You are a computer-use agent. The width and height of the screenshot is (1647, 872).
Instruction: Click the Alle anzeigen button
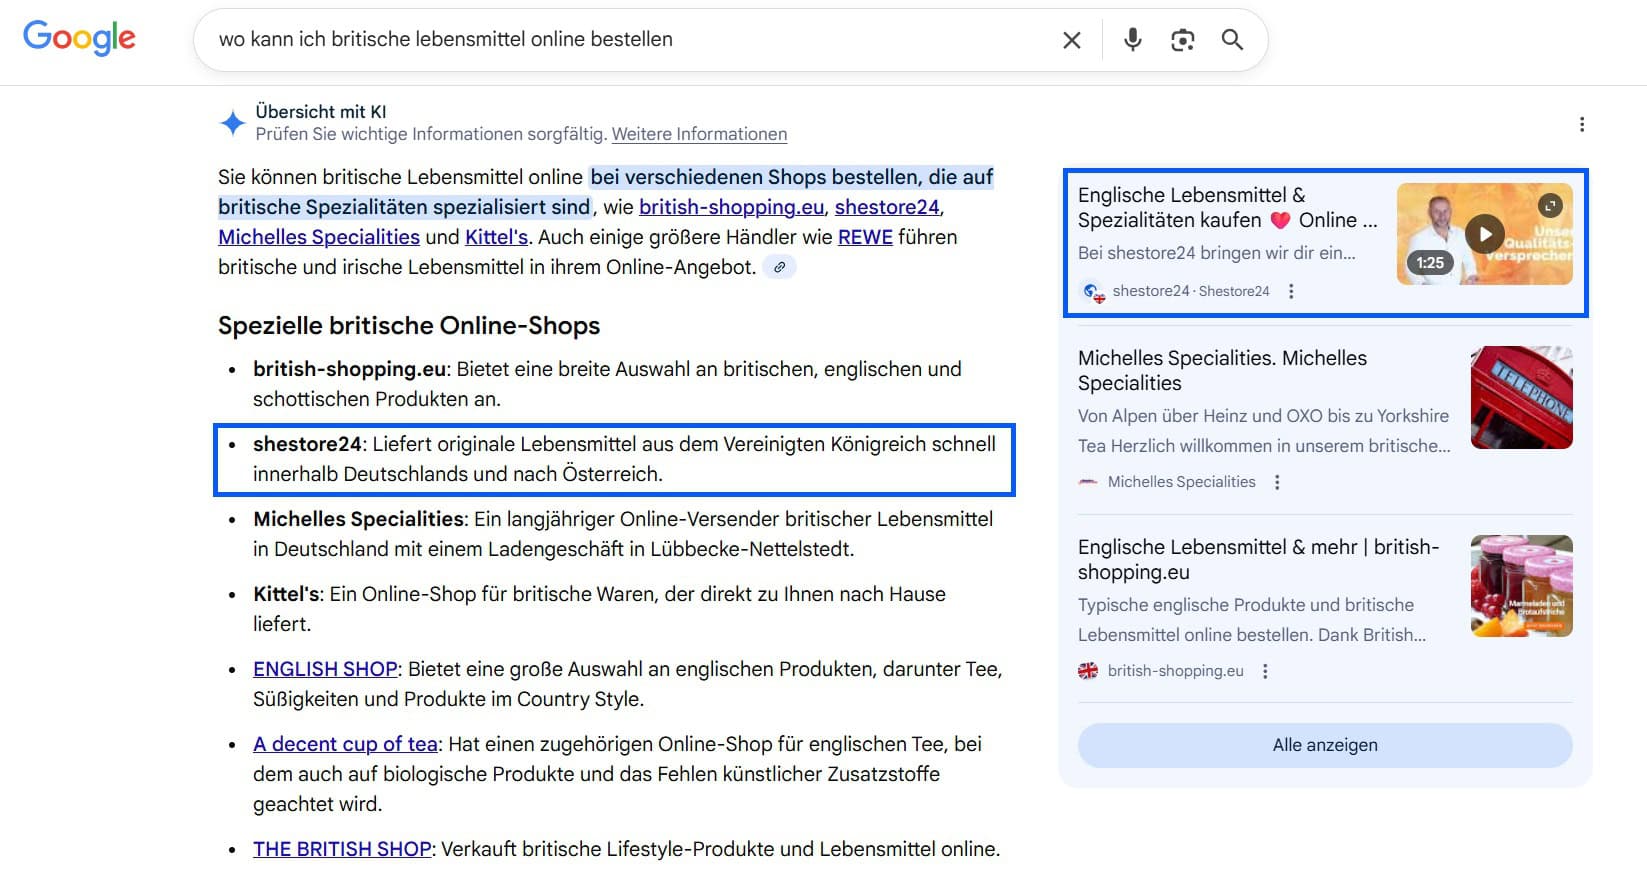coord(1325,745)
